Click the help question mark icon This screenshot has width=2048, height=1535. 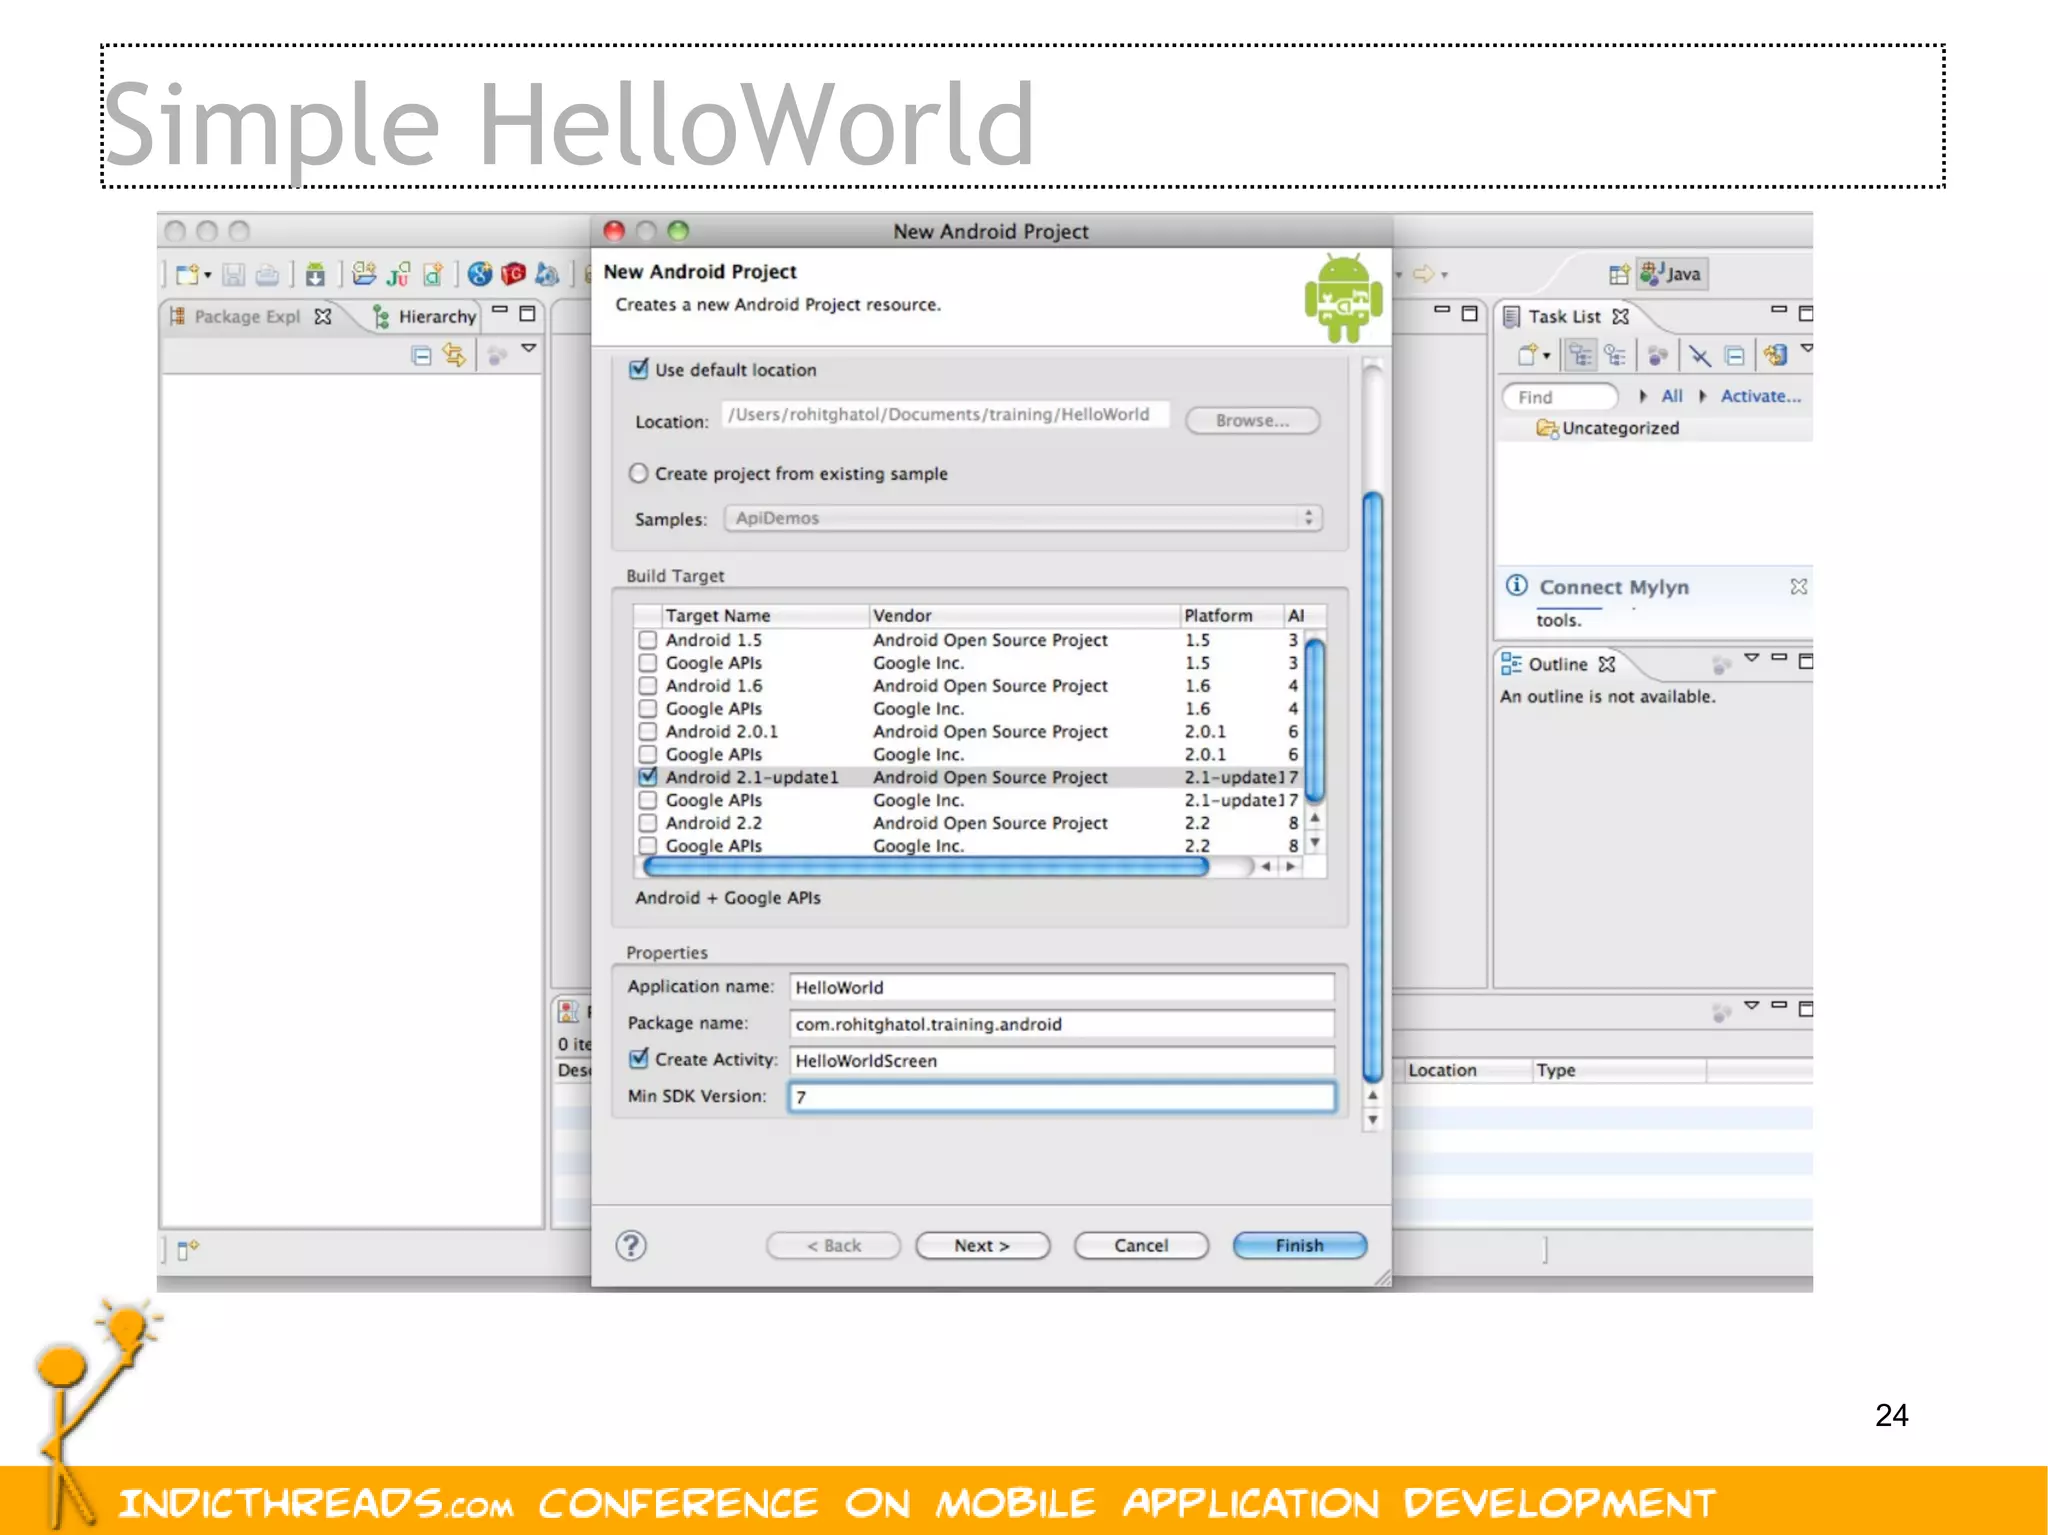pyautogui.click(x=631, y=1245)
